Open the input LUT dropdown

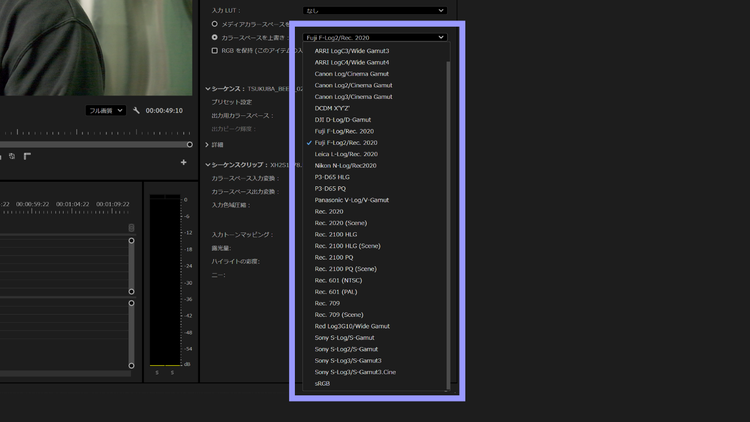tap(374, 11)
